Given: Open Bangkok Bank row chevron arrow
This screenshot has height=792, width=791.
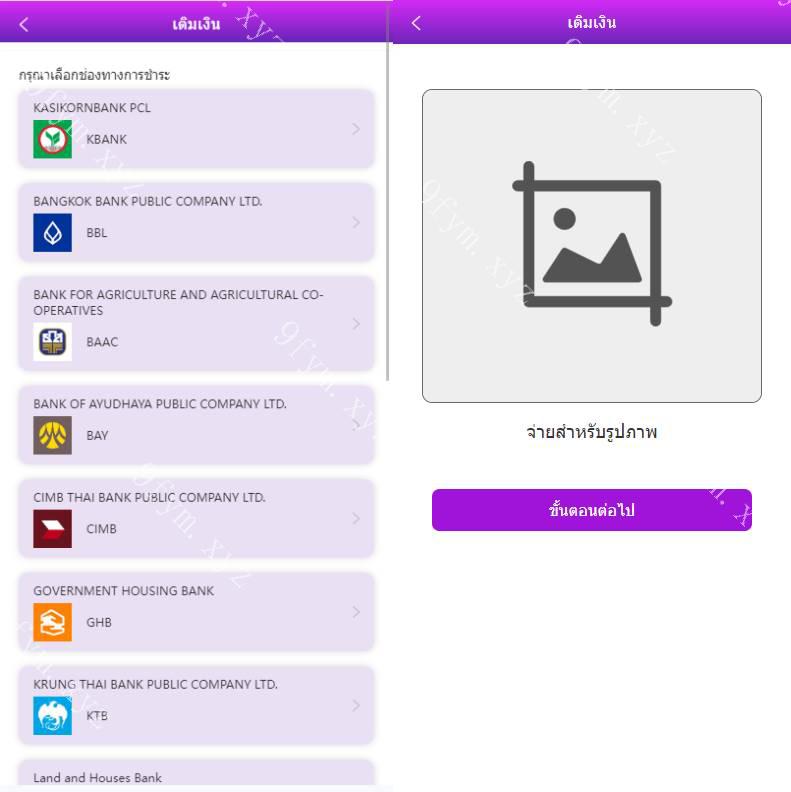Looking at the screenshot, I should tap(356, 222).
